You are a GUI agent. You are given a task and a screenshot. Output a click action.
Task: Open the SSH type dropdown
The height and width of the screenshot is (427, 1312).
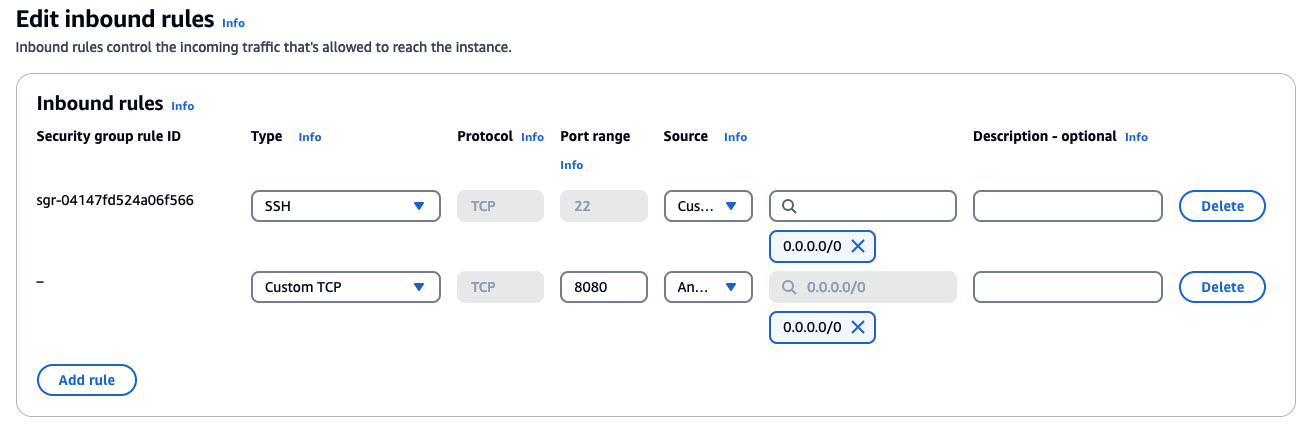[x=345, y=206]
